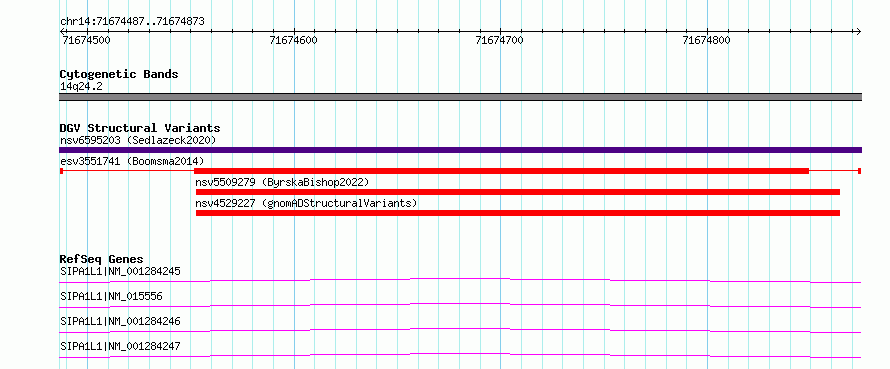Click the 71674500 ruler coordinate
Screen dimensions: 890x369
tap(86, 41)
